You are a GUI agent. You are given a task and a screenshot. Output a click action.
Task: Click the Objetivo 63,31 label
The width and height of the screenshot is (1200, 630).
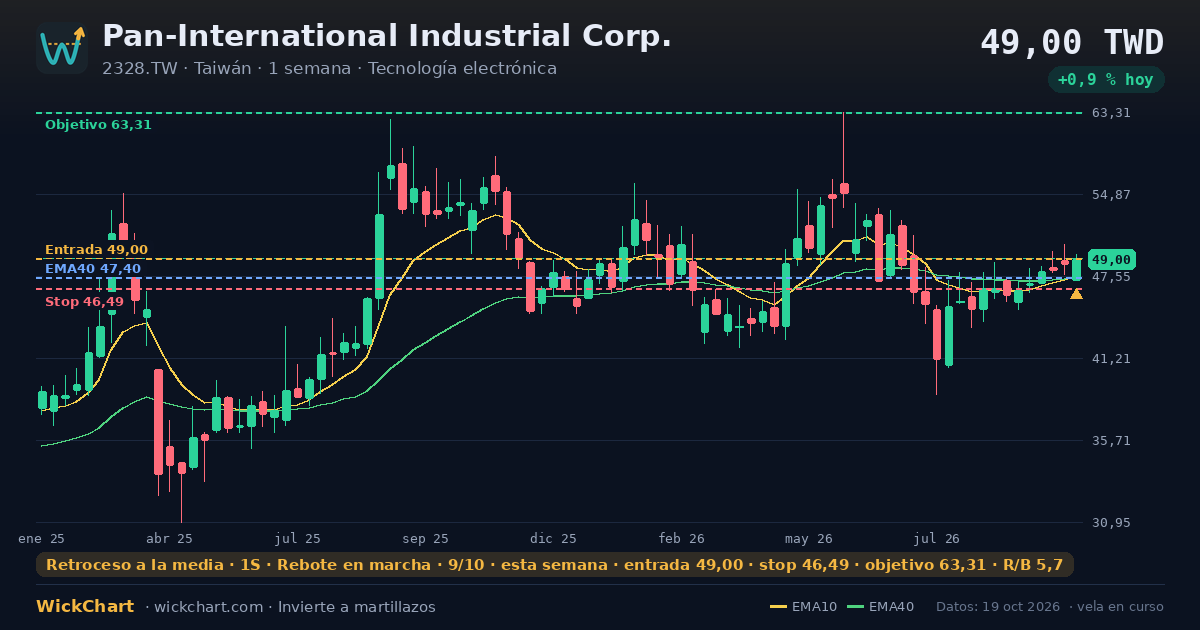click(x=98, y=125)
